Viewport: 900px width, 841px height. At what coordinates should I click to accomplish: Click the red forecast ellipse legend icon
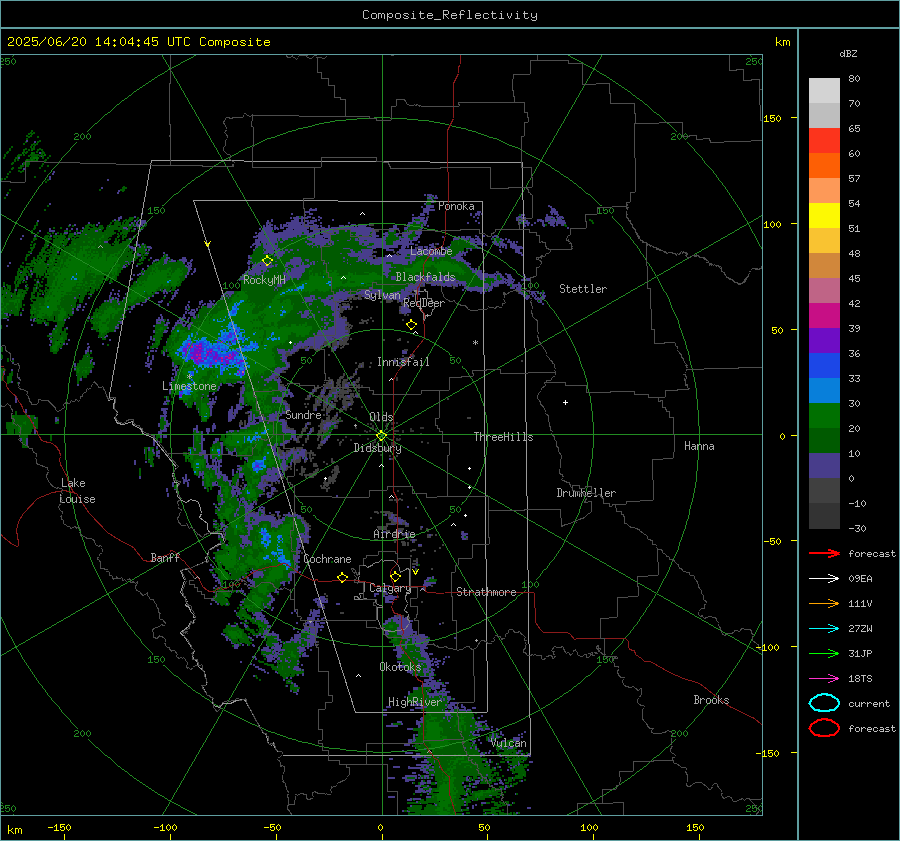click(x=824, y=728)
